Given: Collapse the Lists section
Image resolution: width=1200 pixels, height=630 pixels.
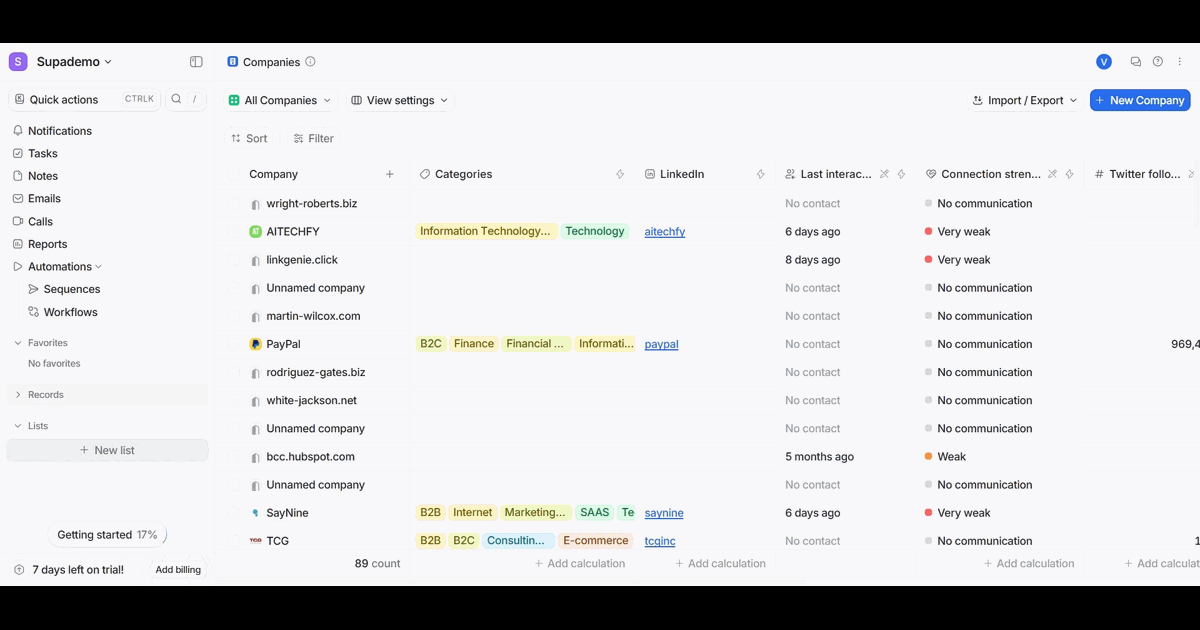Looking at the screenshot, I should pyautogui.click(x=18, y=426).
